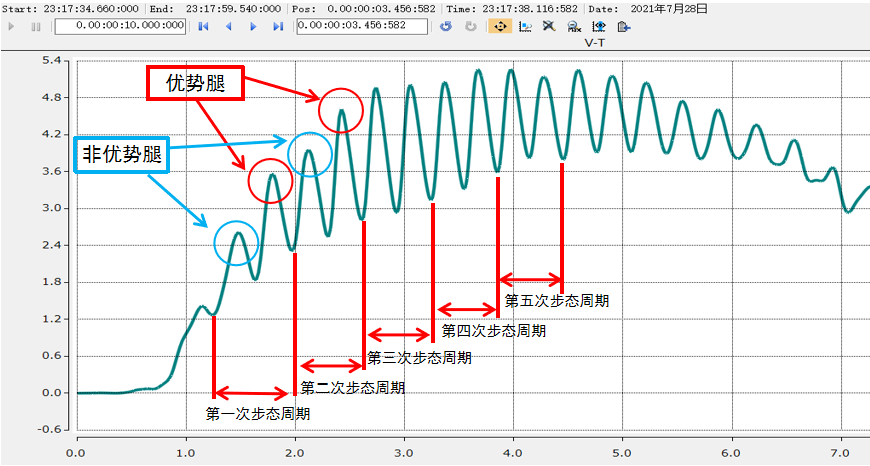The width and height of the screenshot is (870, 466).
Task: Toggle the highlighted pan/move tool
Action: [x=500, y=26]
